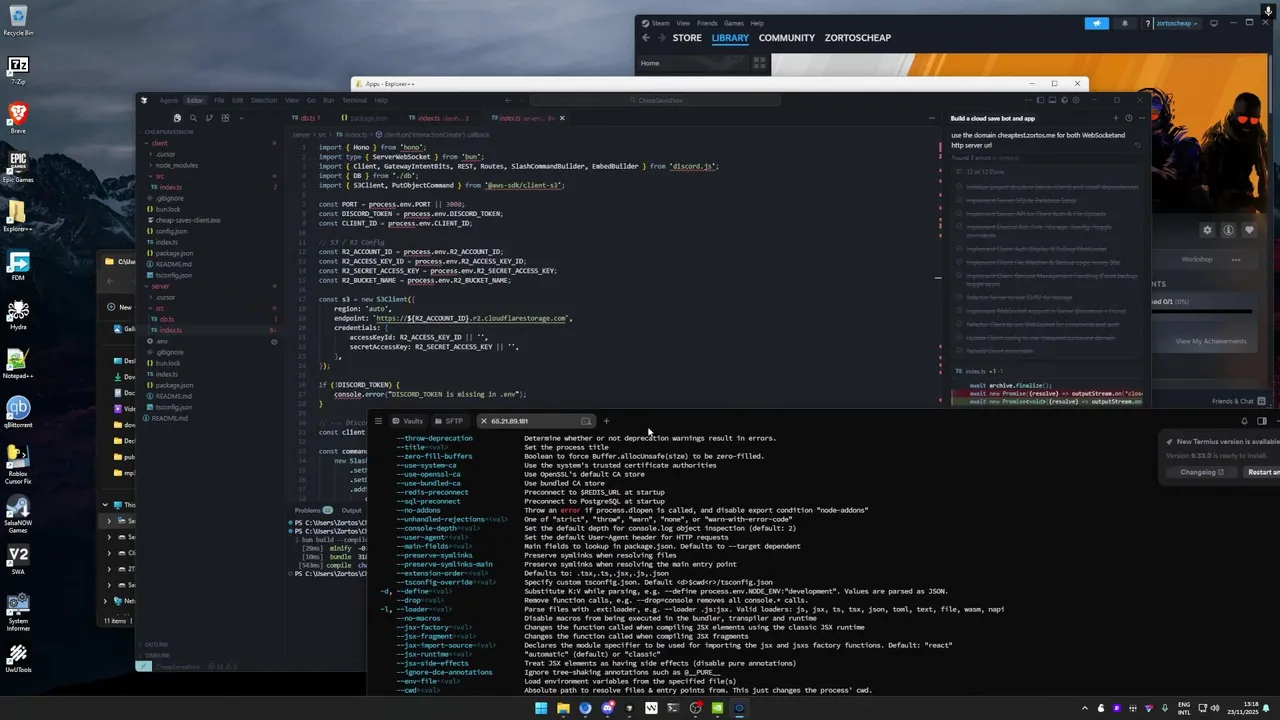Screen dimensions: 1280x720
Task: Click the Termius notification bell icon
Action: (x=1244, y=421)
